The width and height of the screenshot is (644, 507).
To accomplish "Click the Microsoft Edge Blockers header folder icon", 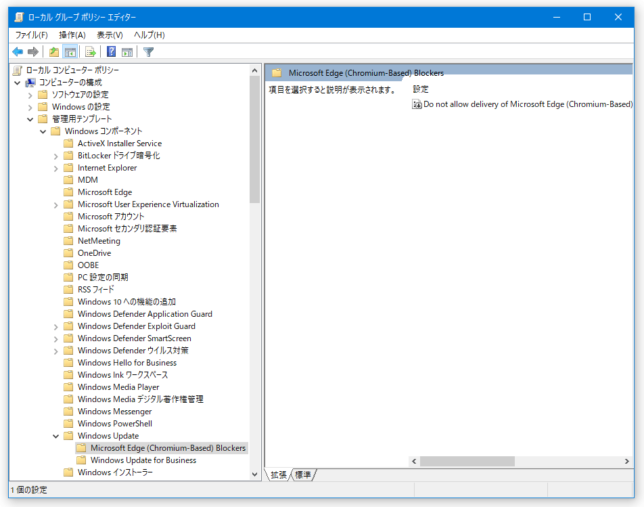I will 277,73.
